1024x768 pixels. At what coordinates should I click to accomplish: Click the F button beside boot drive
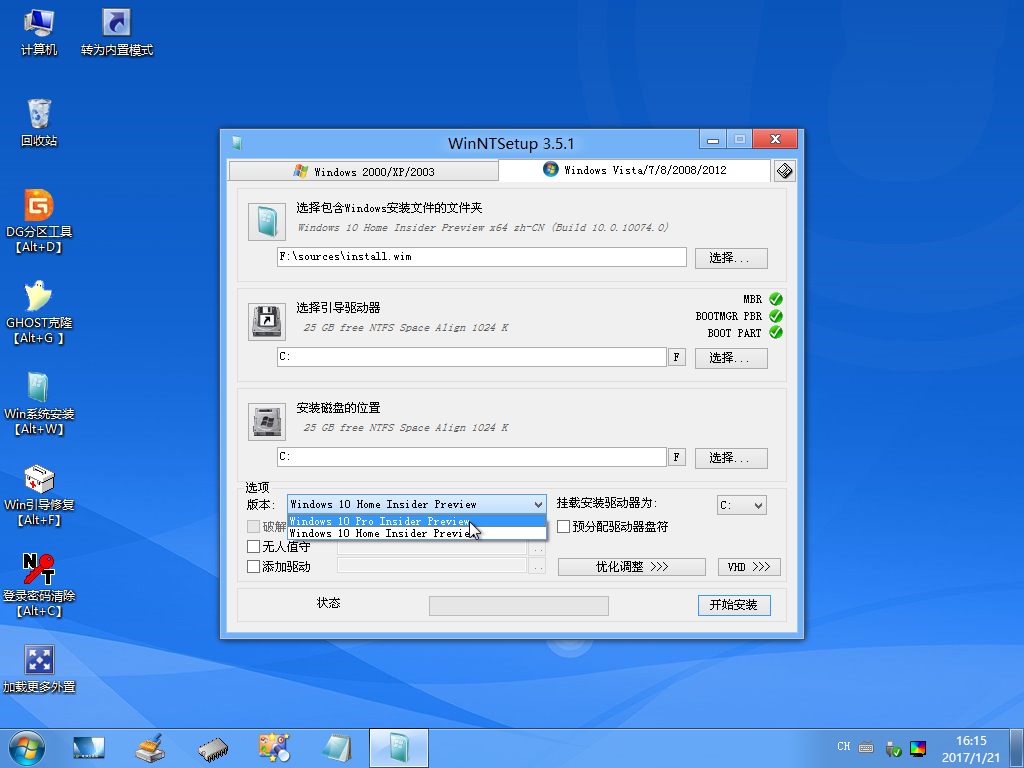coord(677,357)
